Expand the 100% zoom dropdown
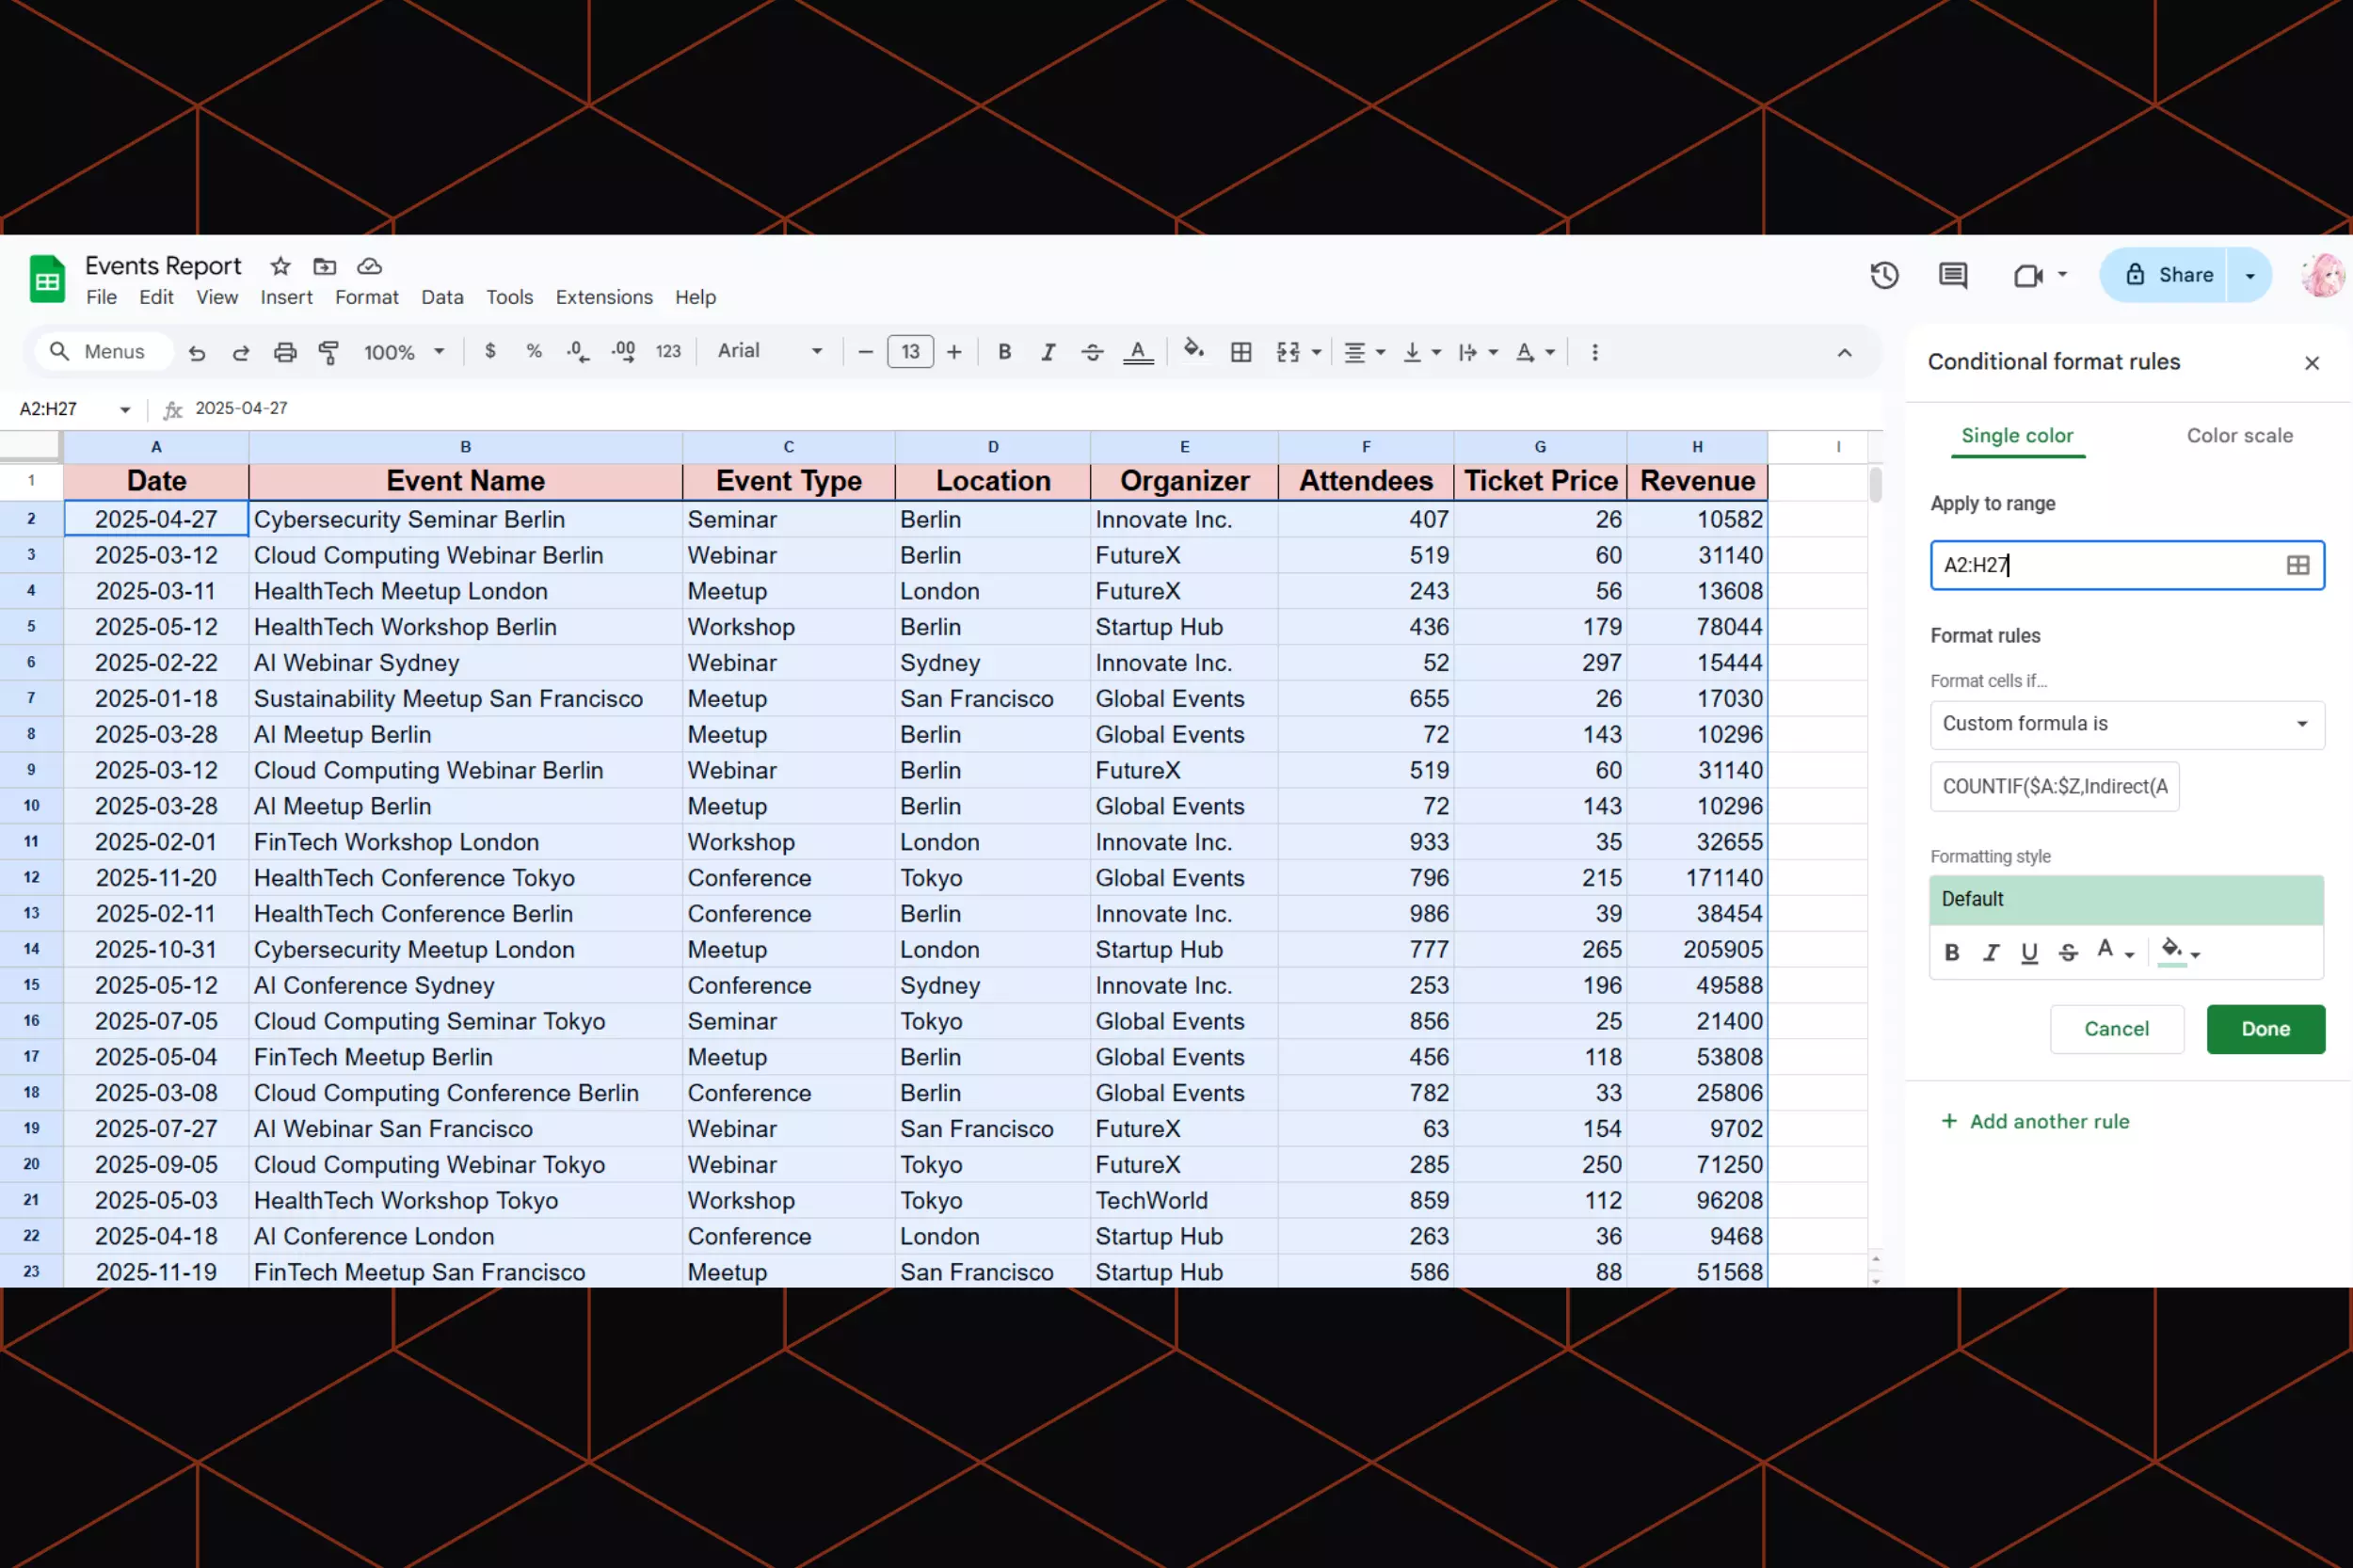 click(x=404, y=352)
